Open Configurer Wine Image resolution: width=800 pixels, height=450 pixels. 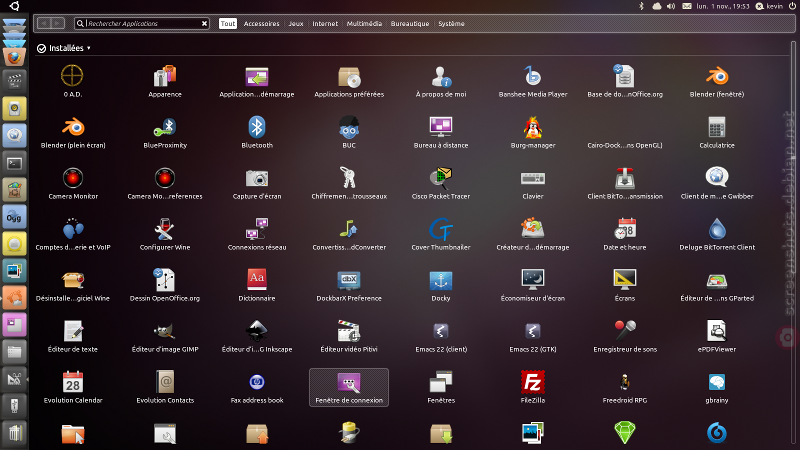pyautogui.click(x=165, y=229)
